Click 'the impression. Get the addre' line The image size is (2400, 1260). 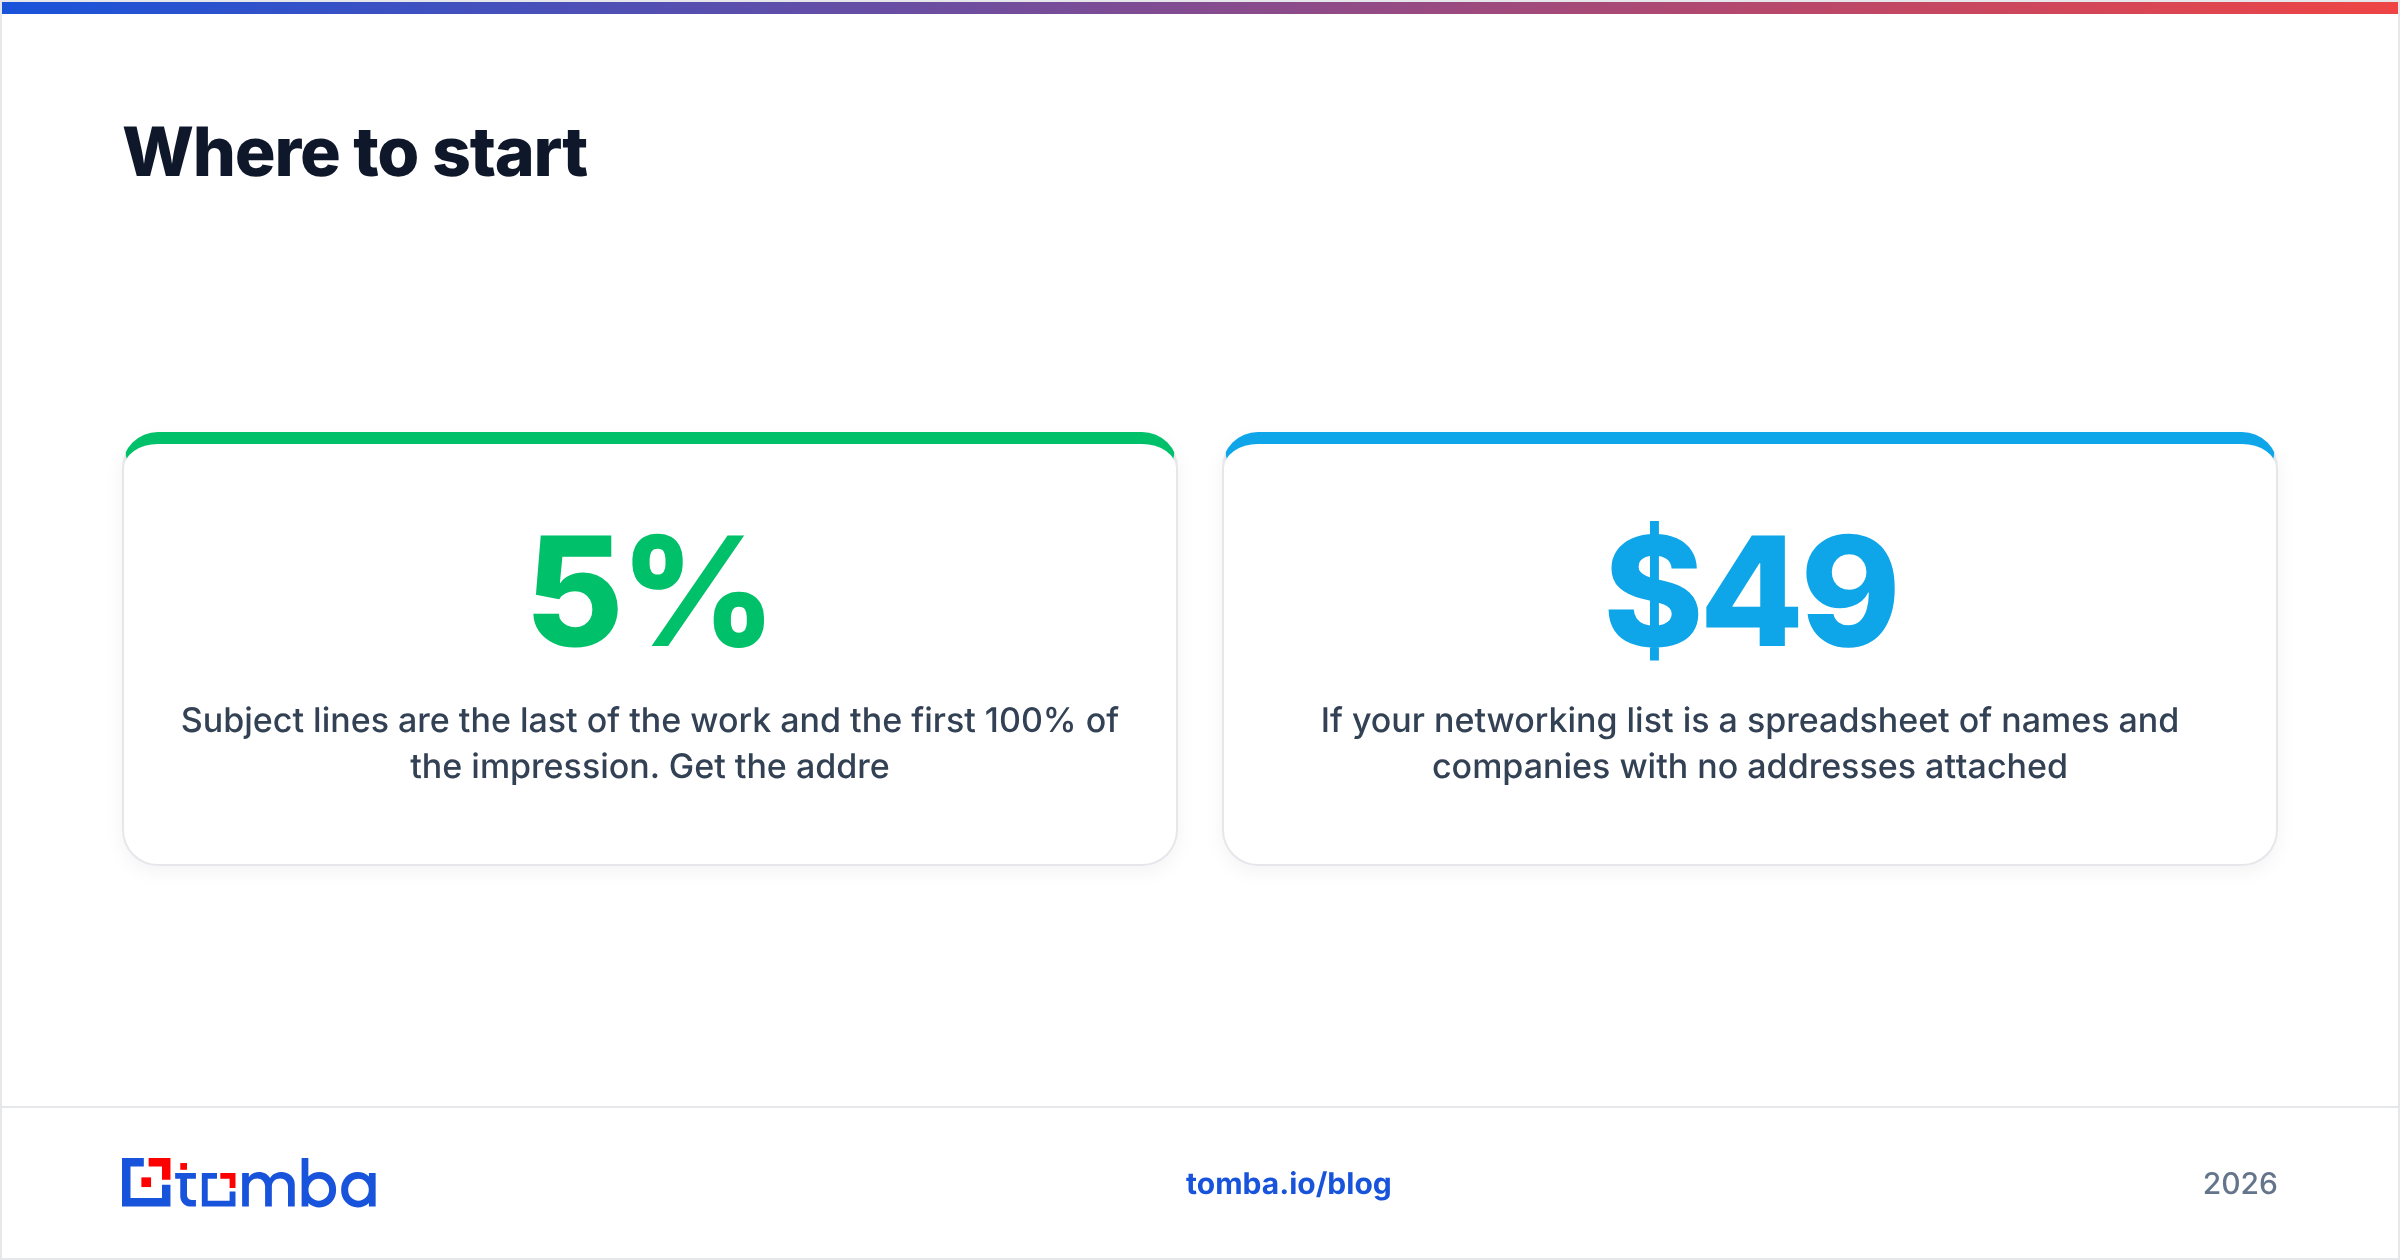[x=649, y=766]
